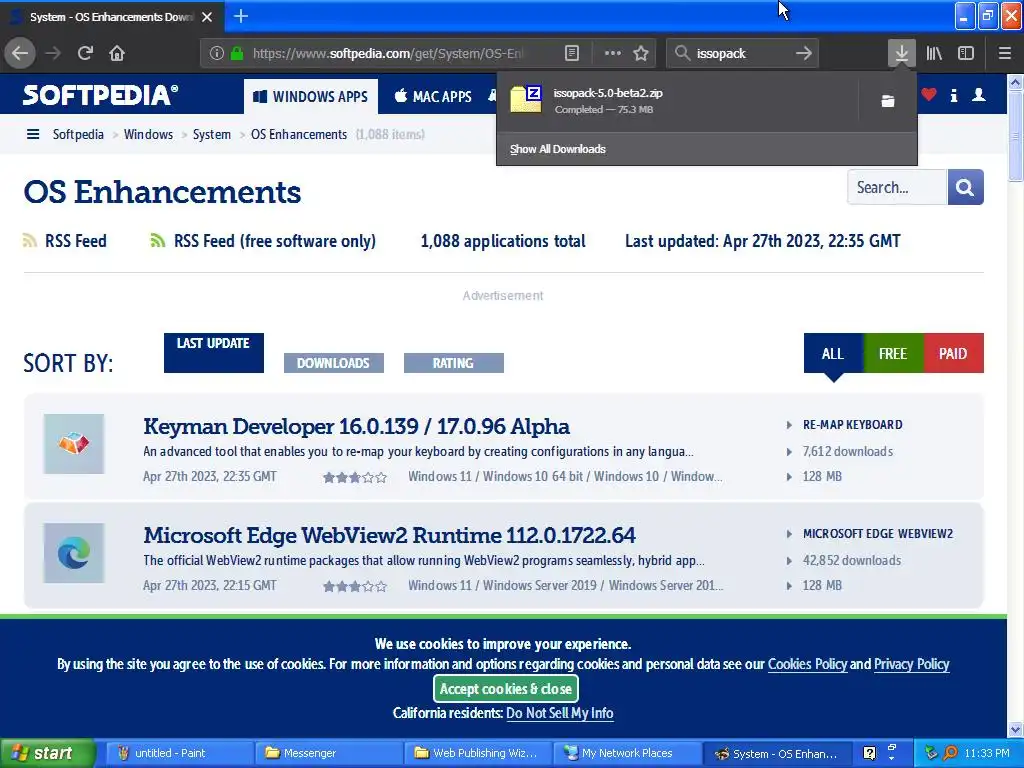Close the System - OS Enhancements tab

pyautogui.click(x=207, y=17)
